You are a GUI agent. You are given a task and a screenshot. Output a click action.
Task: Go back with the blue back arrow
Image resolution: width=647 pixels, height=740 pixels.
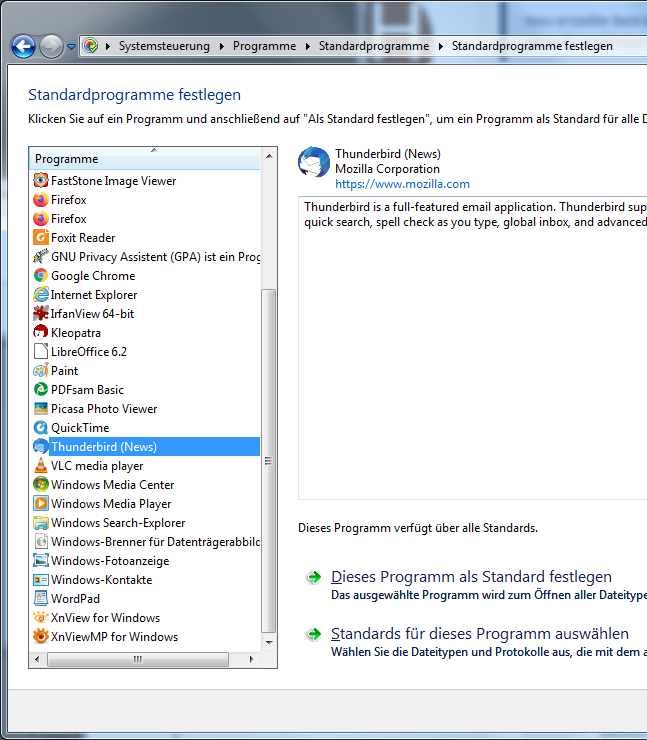(x=23, y=46)
